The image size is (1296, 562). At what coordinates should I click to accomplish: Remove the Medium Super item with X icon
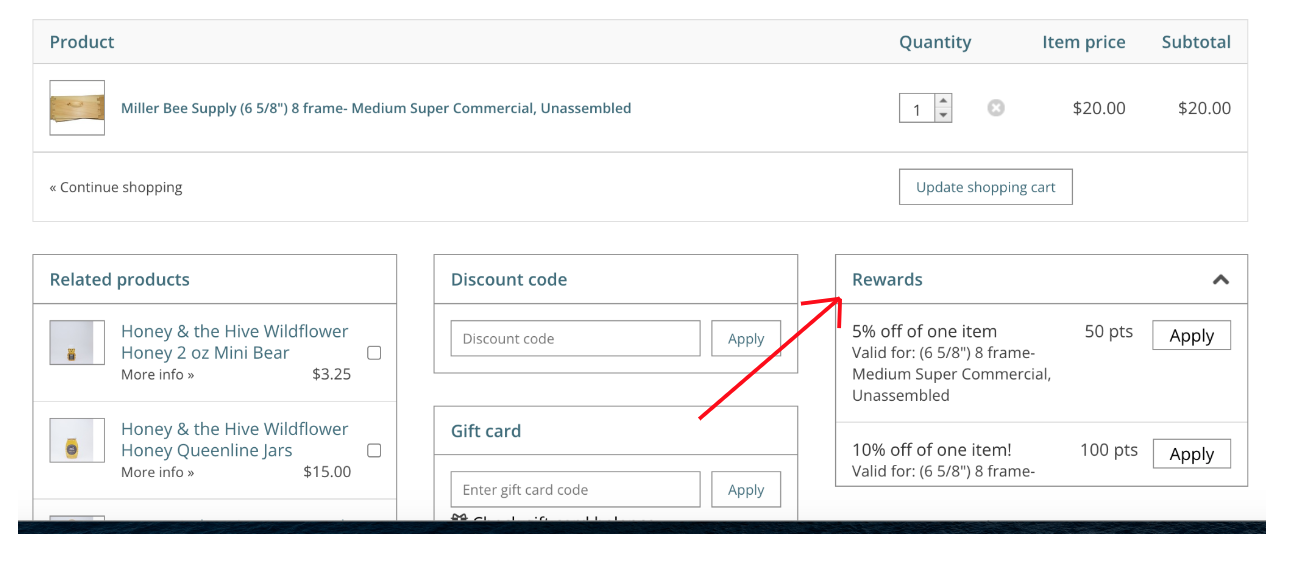996,108
